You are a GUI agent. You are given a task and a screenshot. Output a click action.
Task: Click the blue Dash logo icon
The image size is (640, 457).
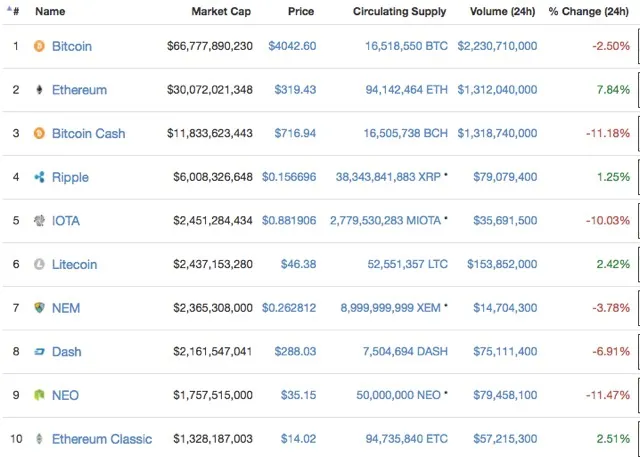pos(39,351)
